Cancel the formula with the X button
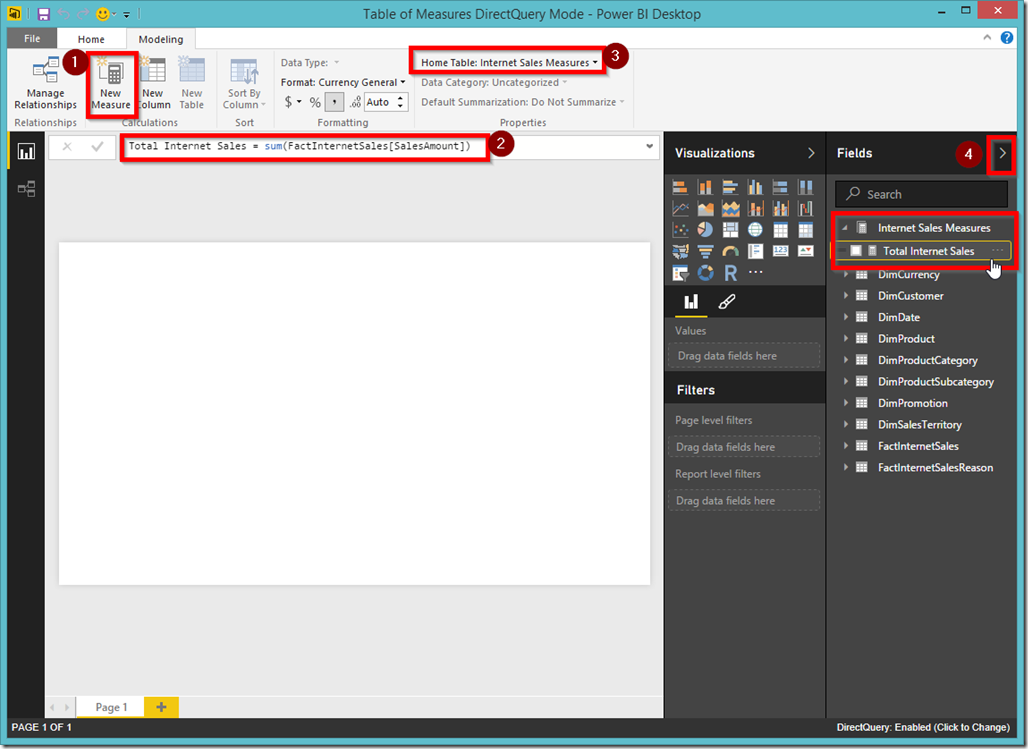The width and height of the screenshot is (1028, 749). (x=67, y=146)
